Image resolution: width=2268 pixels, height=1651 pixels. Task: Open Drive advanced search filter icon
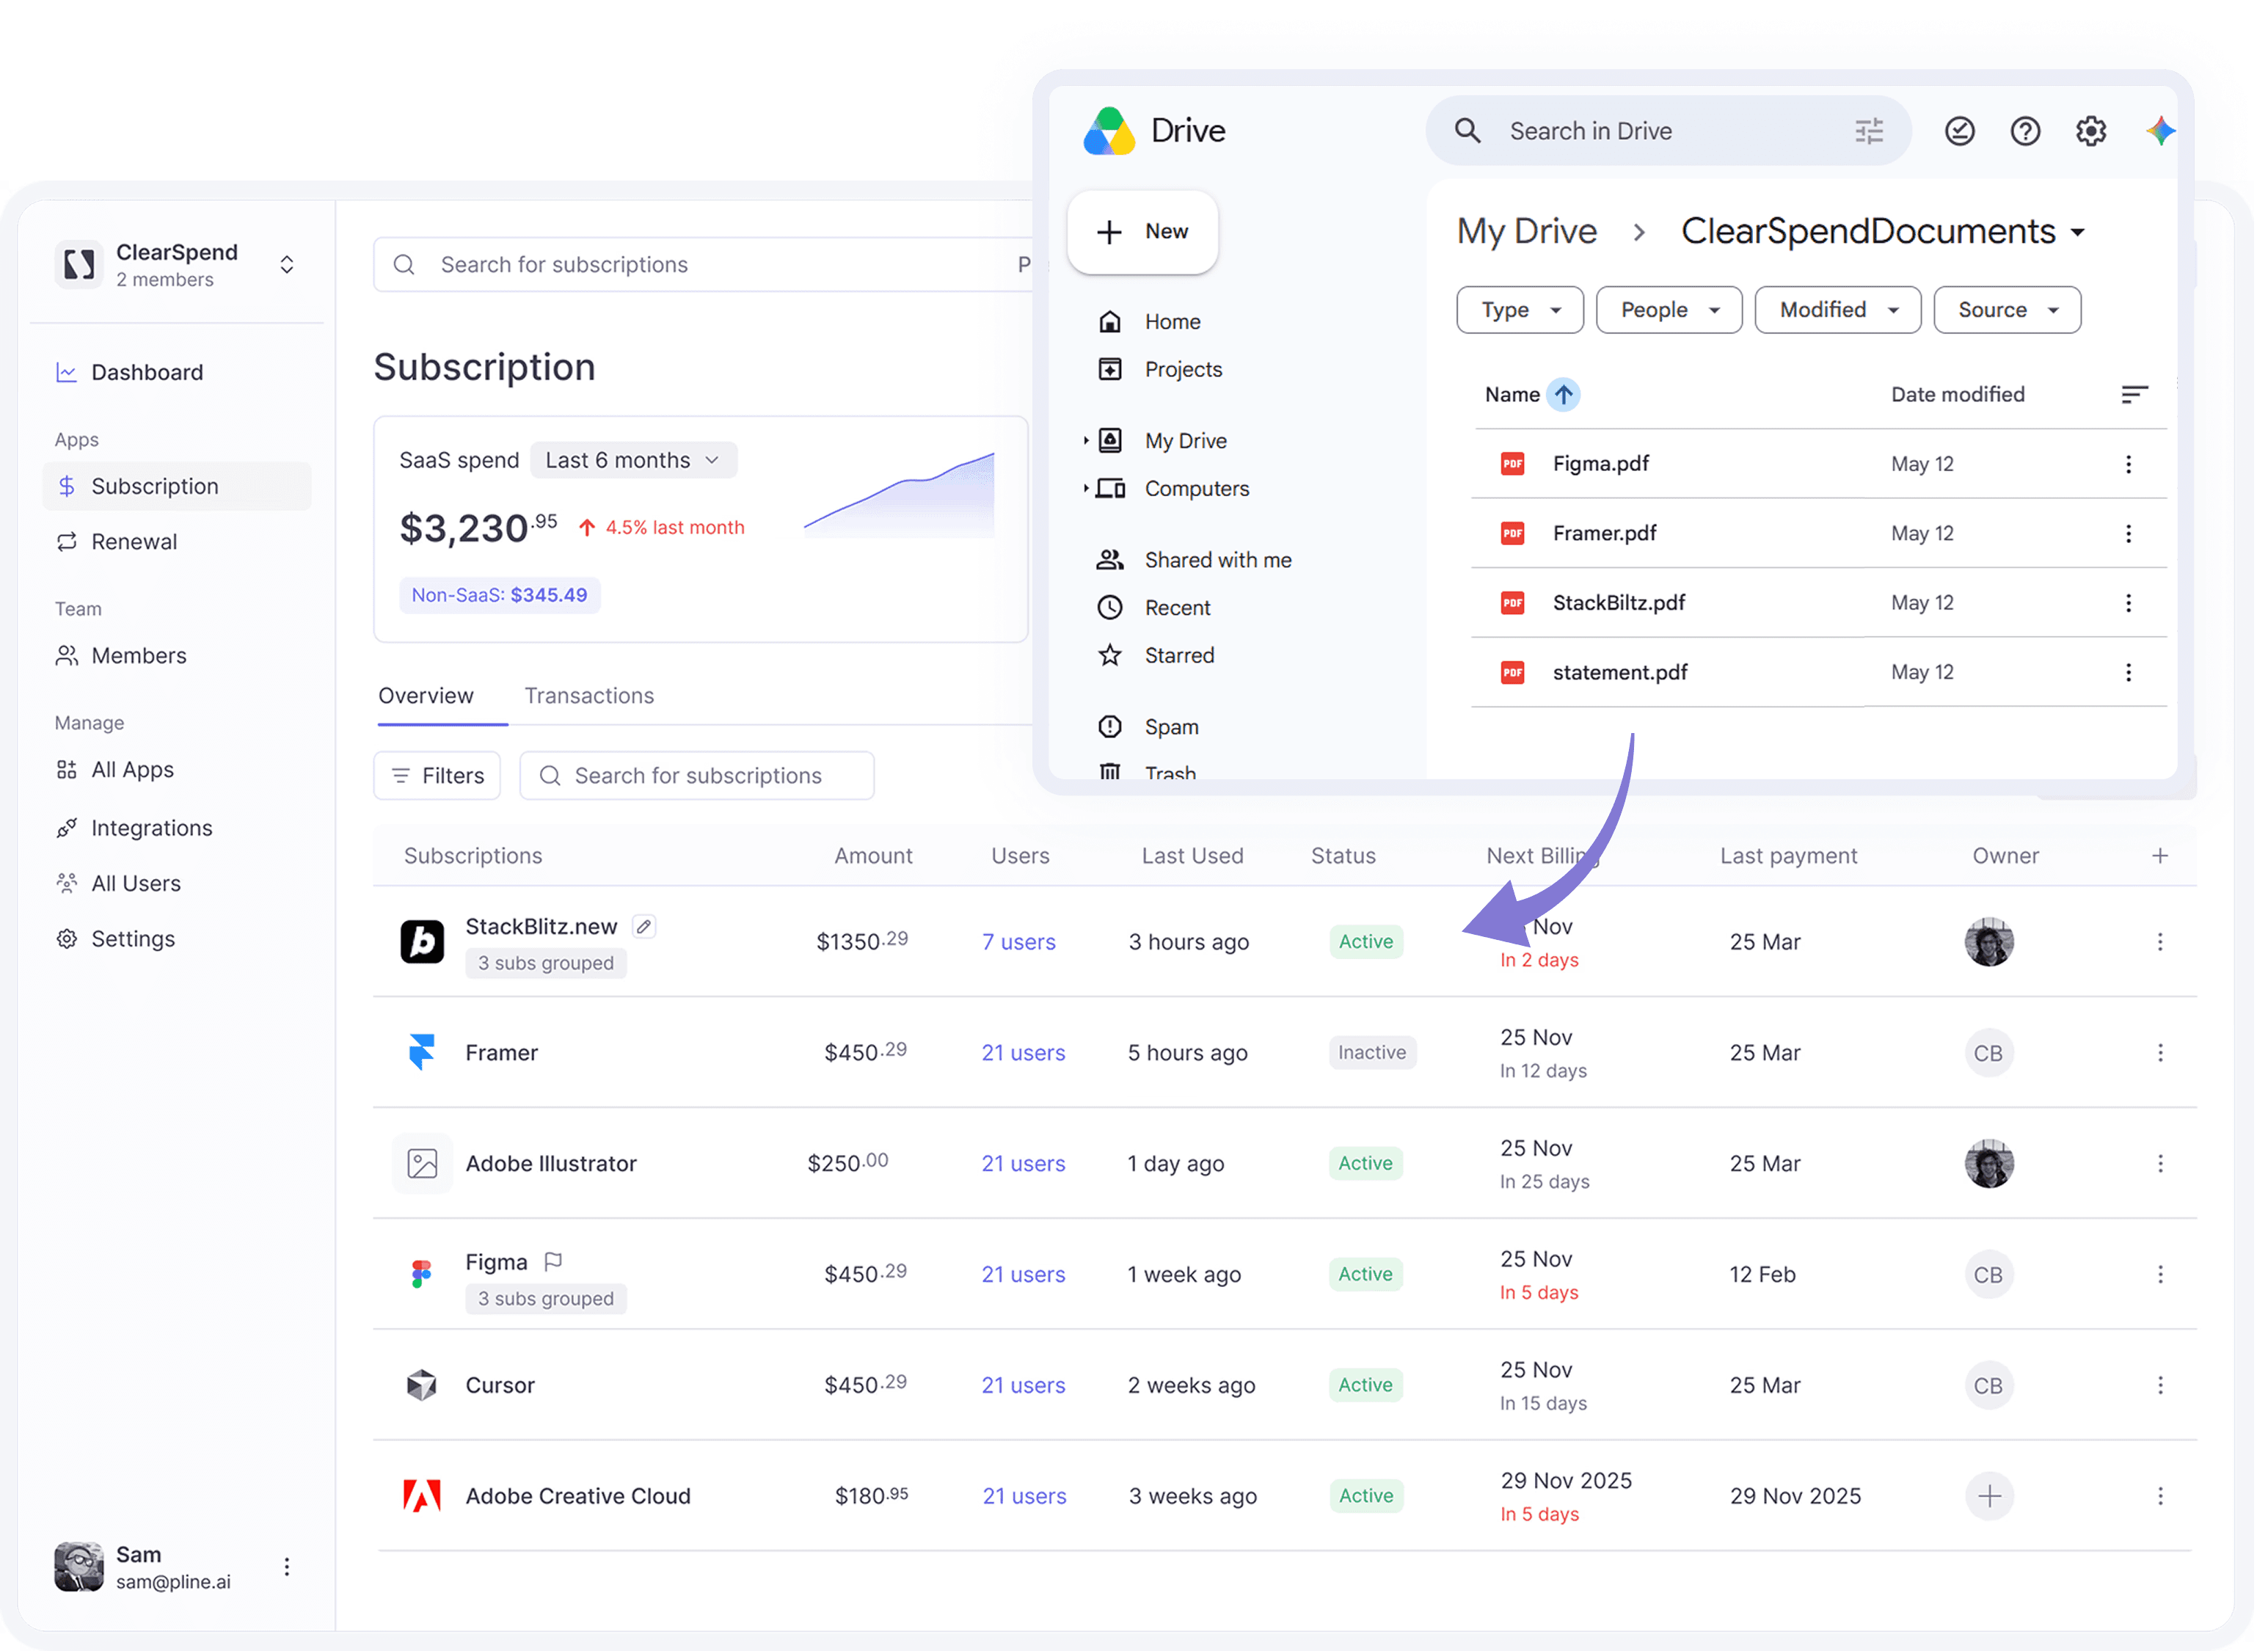[x=1868, y=131]
